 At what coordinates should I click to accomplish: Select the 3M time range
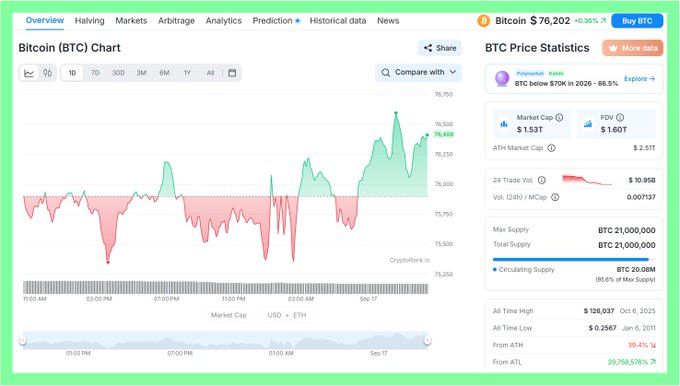tap(141, 73)
